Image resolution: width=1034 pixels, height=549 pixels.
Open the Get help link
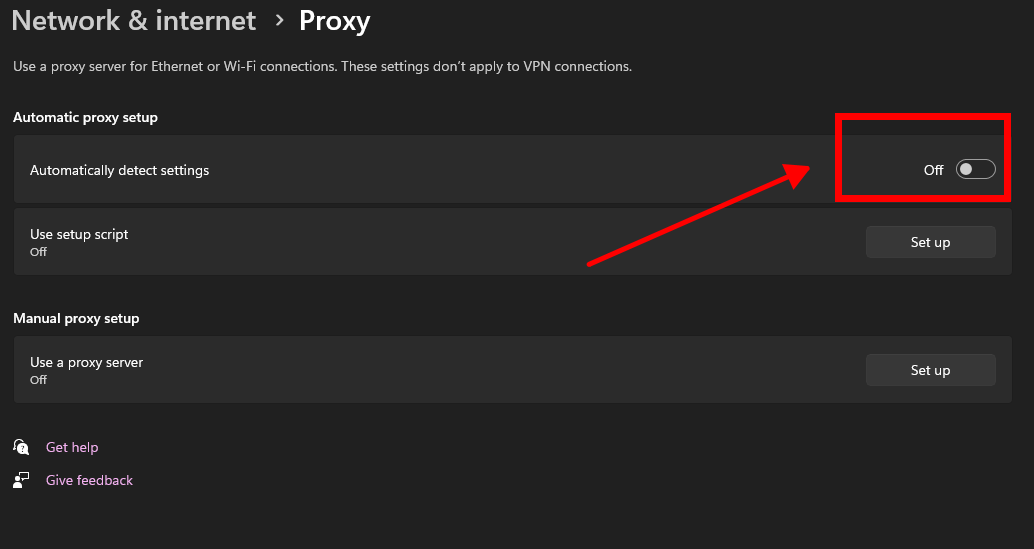click(x=72, y=447)
